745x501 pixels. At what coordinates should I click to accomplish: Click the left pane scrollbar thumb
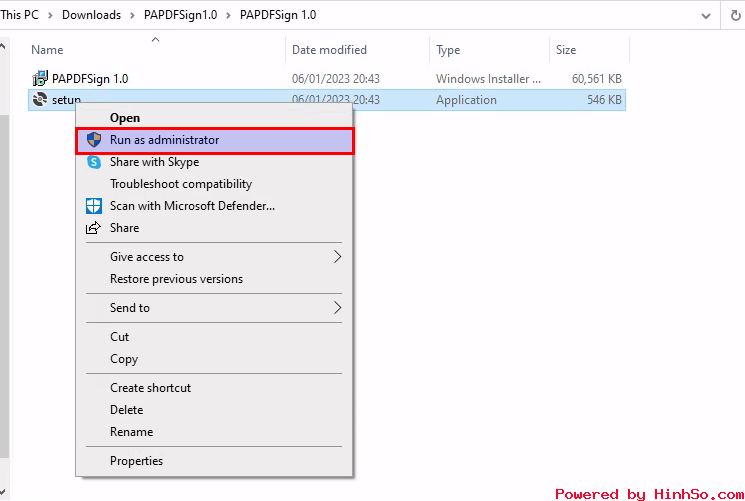[x=4, y=286]
